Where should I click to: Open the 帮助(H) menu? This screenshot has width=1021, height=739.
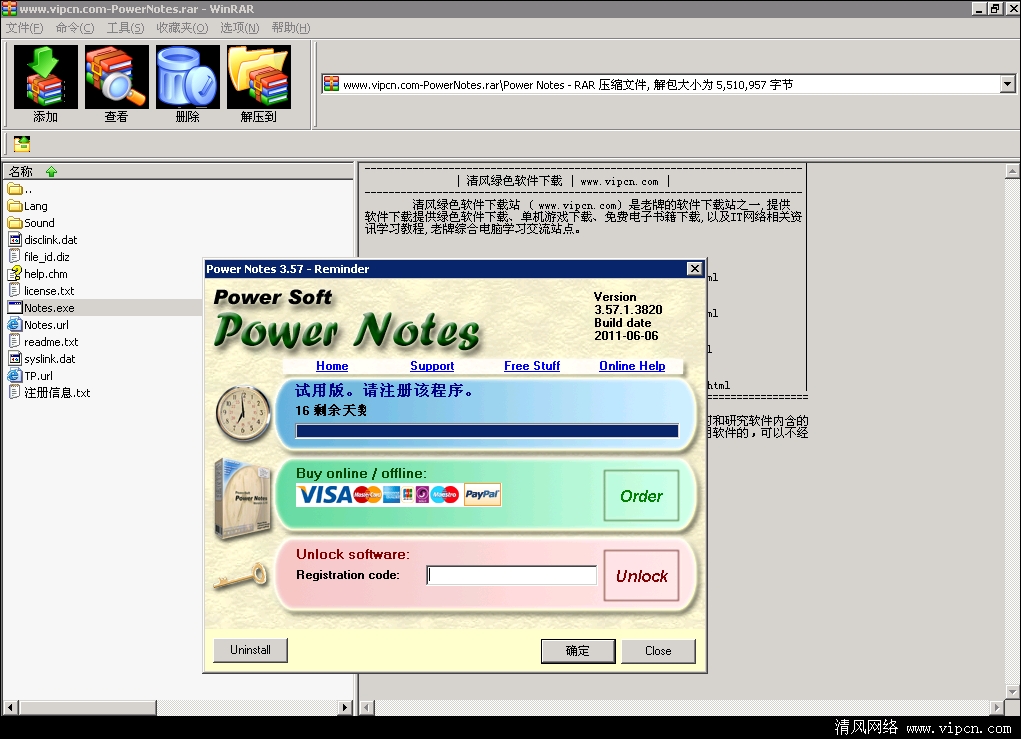click(291, 27)
